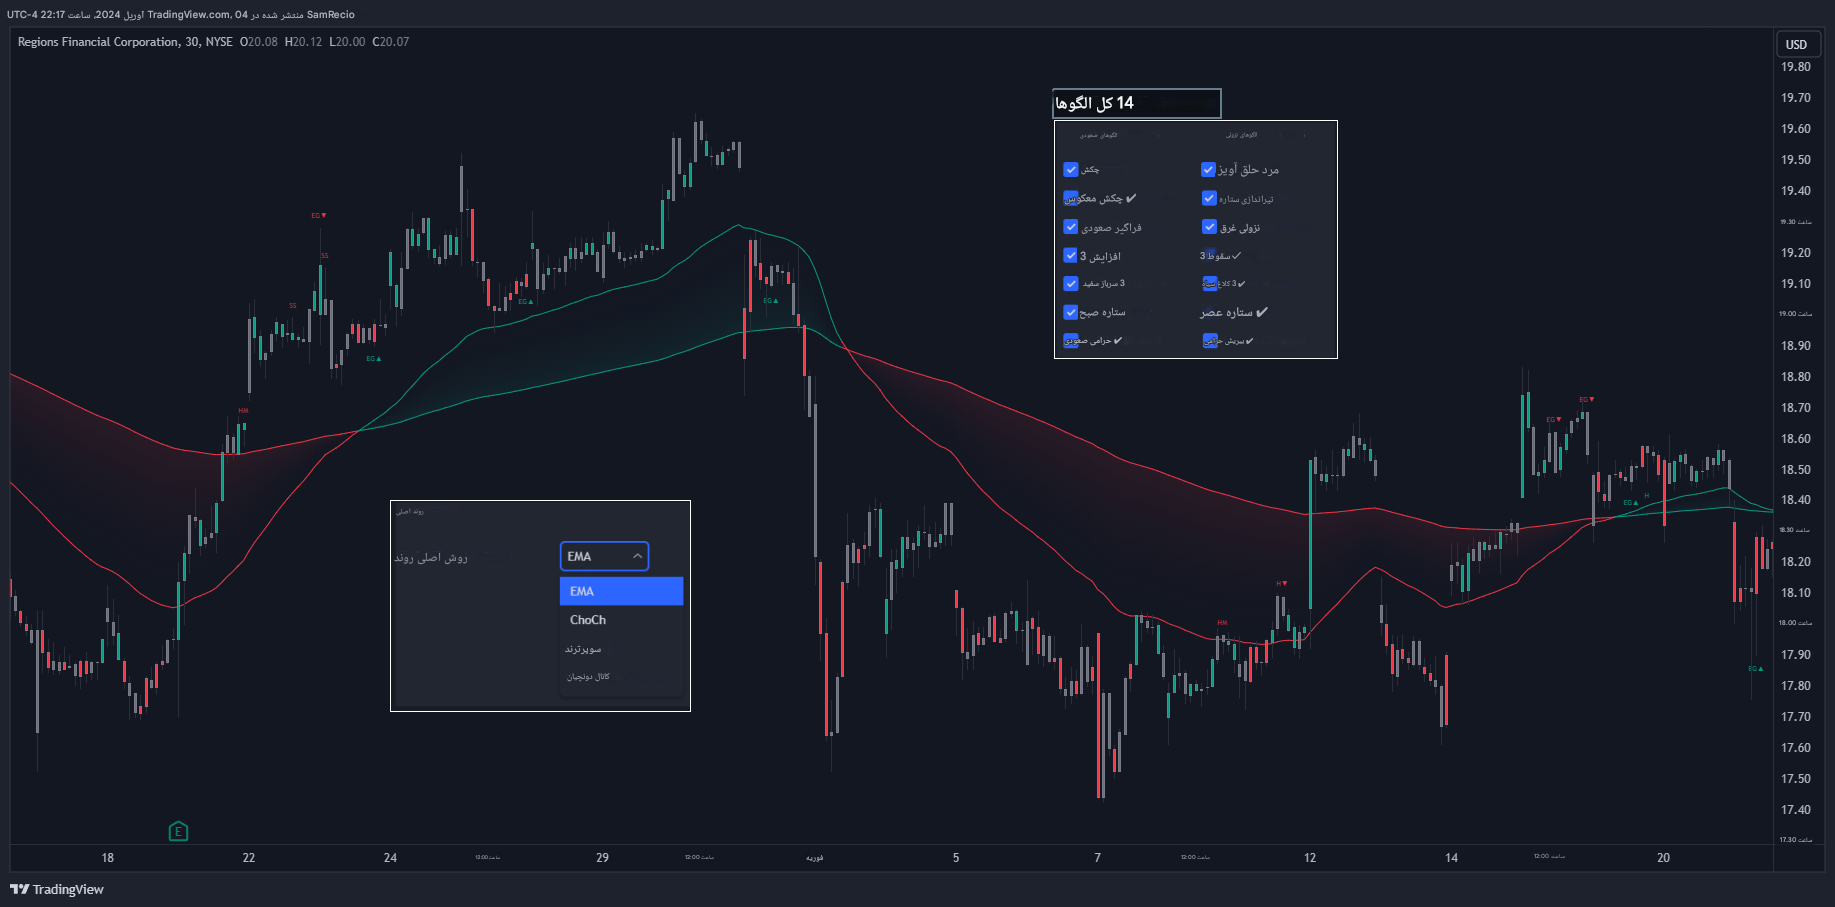Click the TradingView logo
This screenshot has width=1835, height=907.
coord(57,889)
